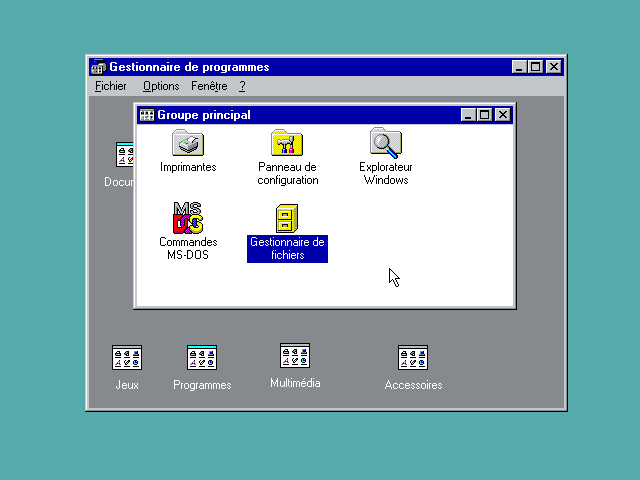The image size is (640, 480).
Task: Select the Explorateur Windows icon
Action: point(386,142)
